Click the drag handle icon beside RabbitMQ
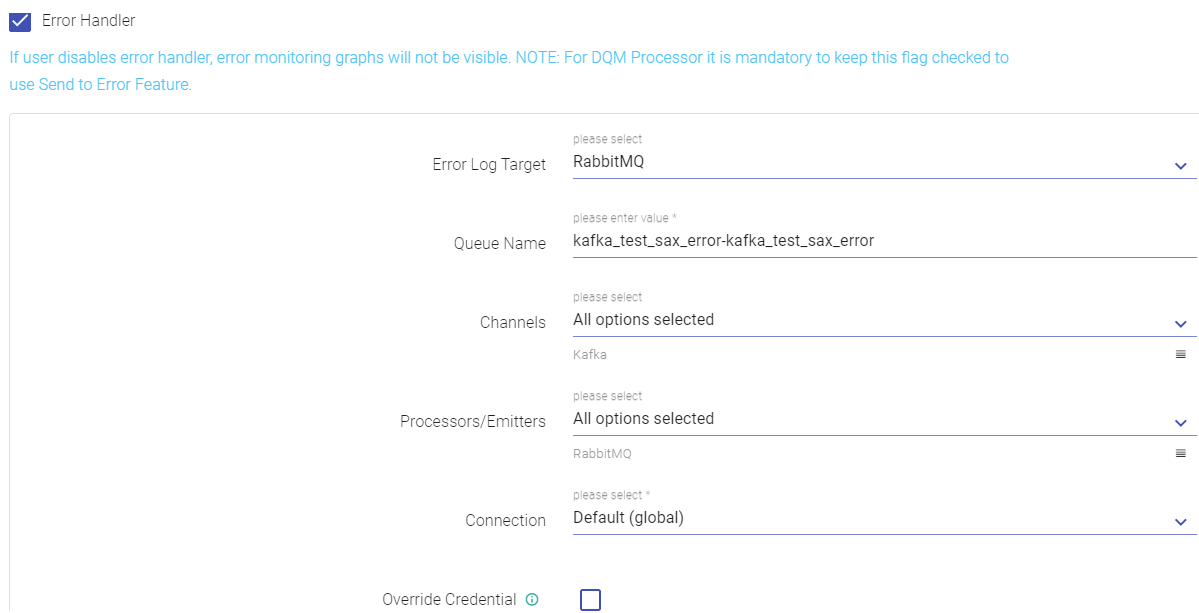1199x613 pixels. point(1181,454)
